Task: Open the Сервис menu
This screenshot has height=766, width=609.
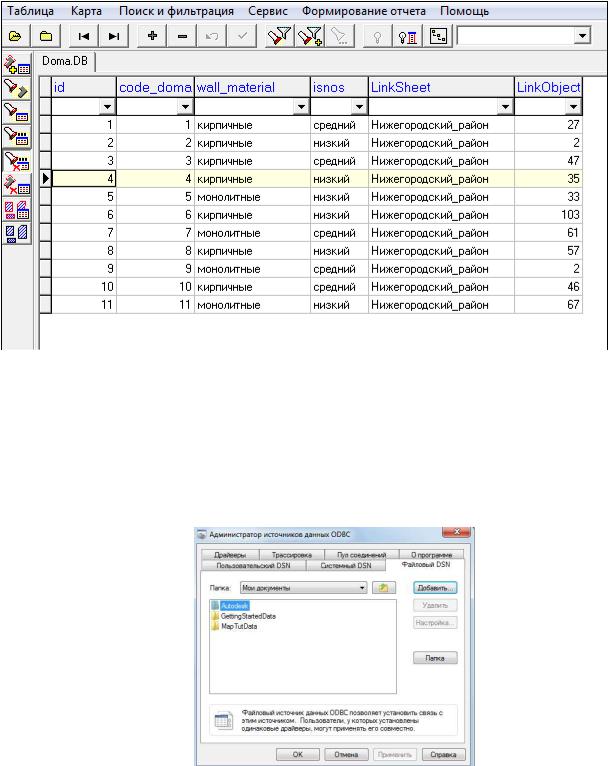Action: 268,11
